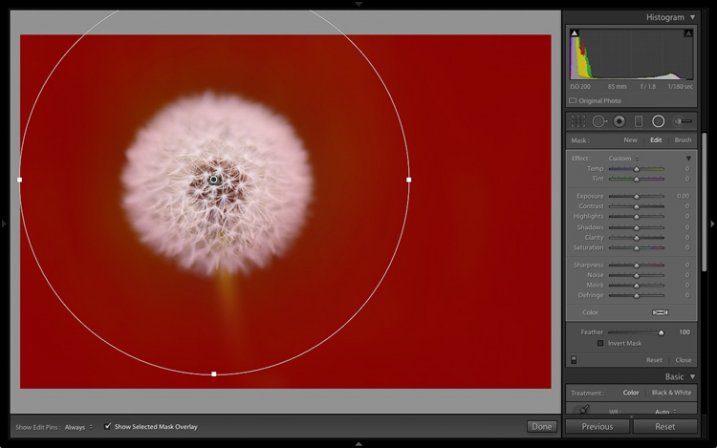Select the Red Eye Correction tool
Viewport: 717px width, 448px height.
point(619,121)
